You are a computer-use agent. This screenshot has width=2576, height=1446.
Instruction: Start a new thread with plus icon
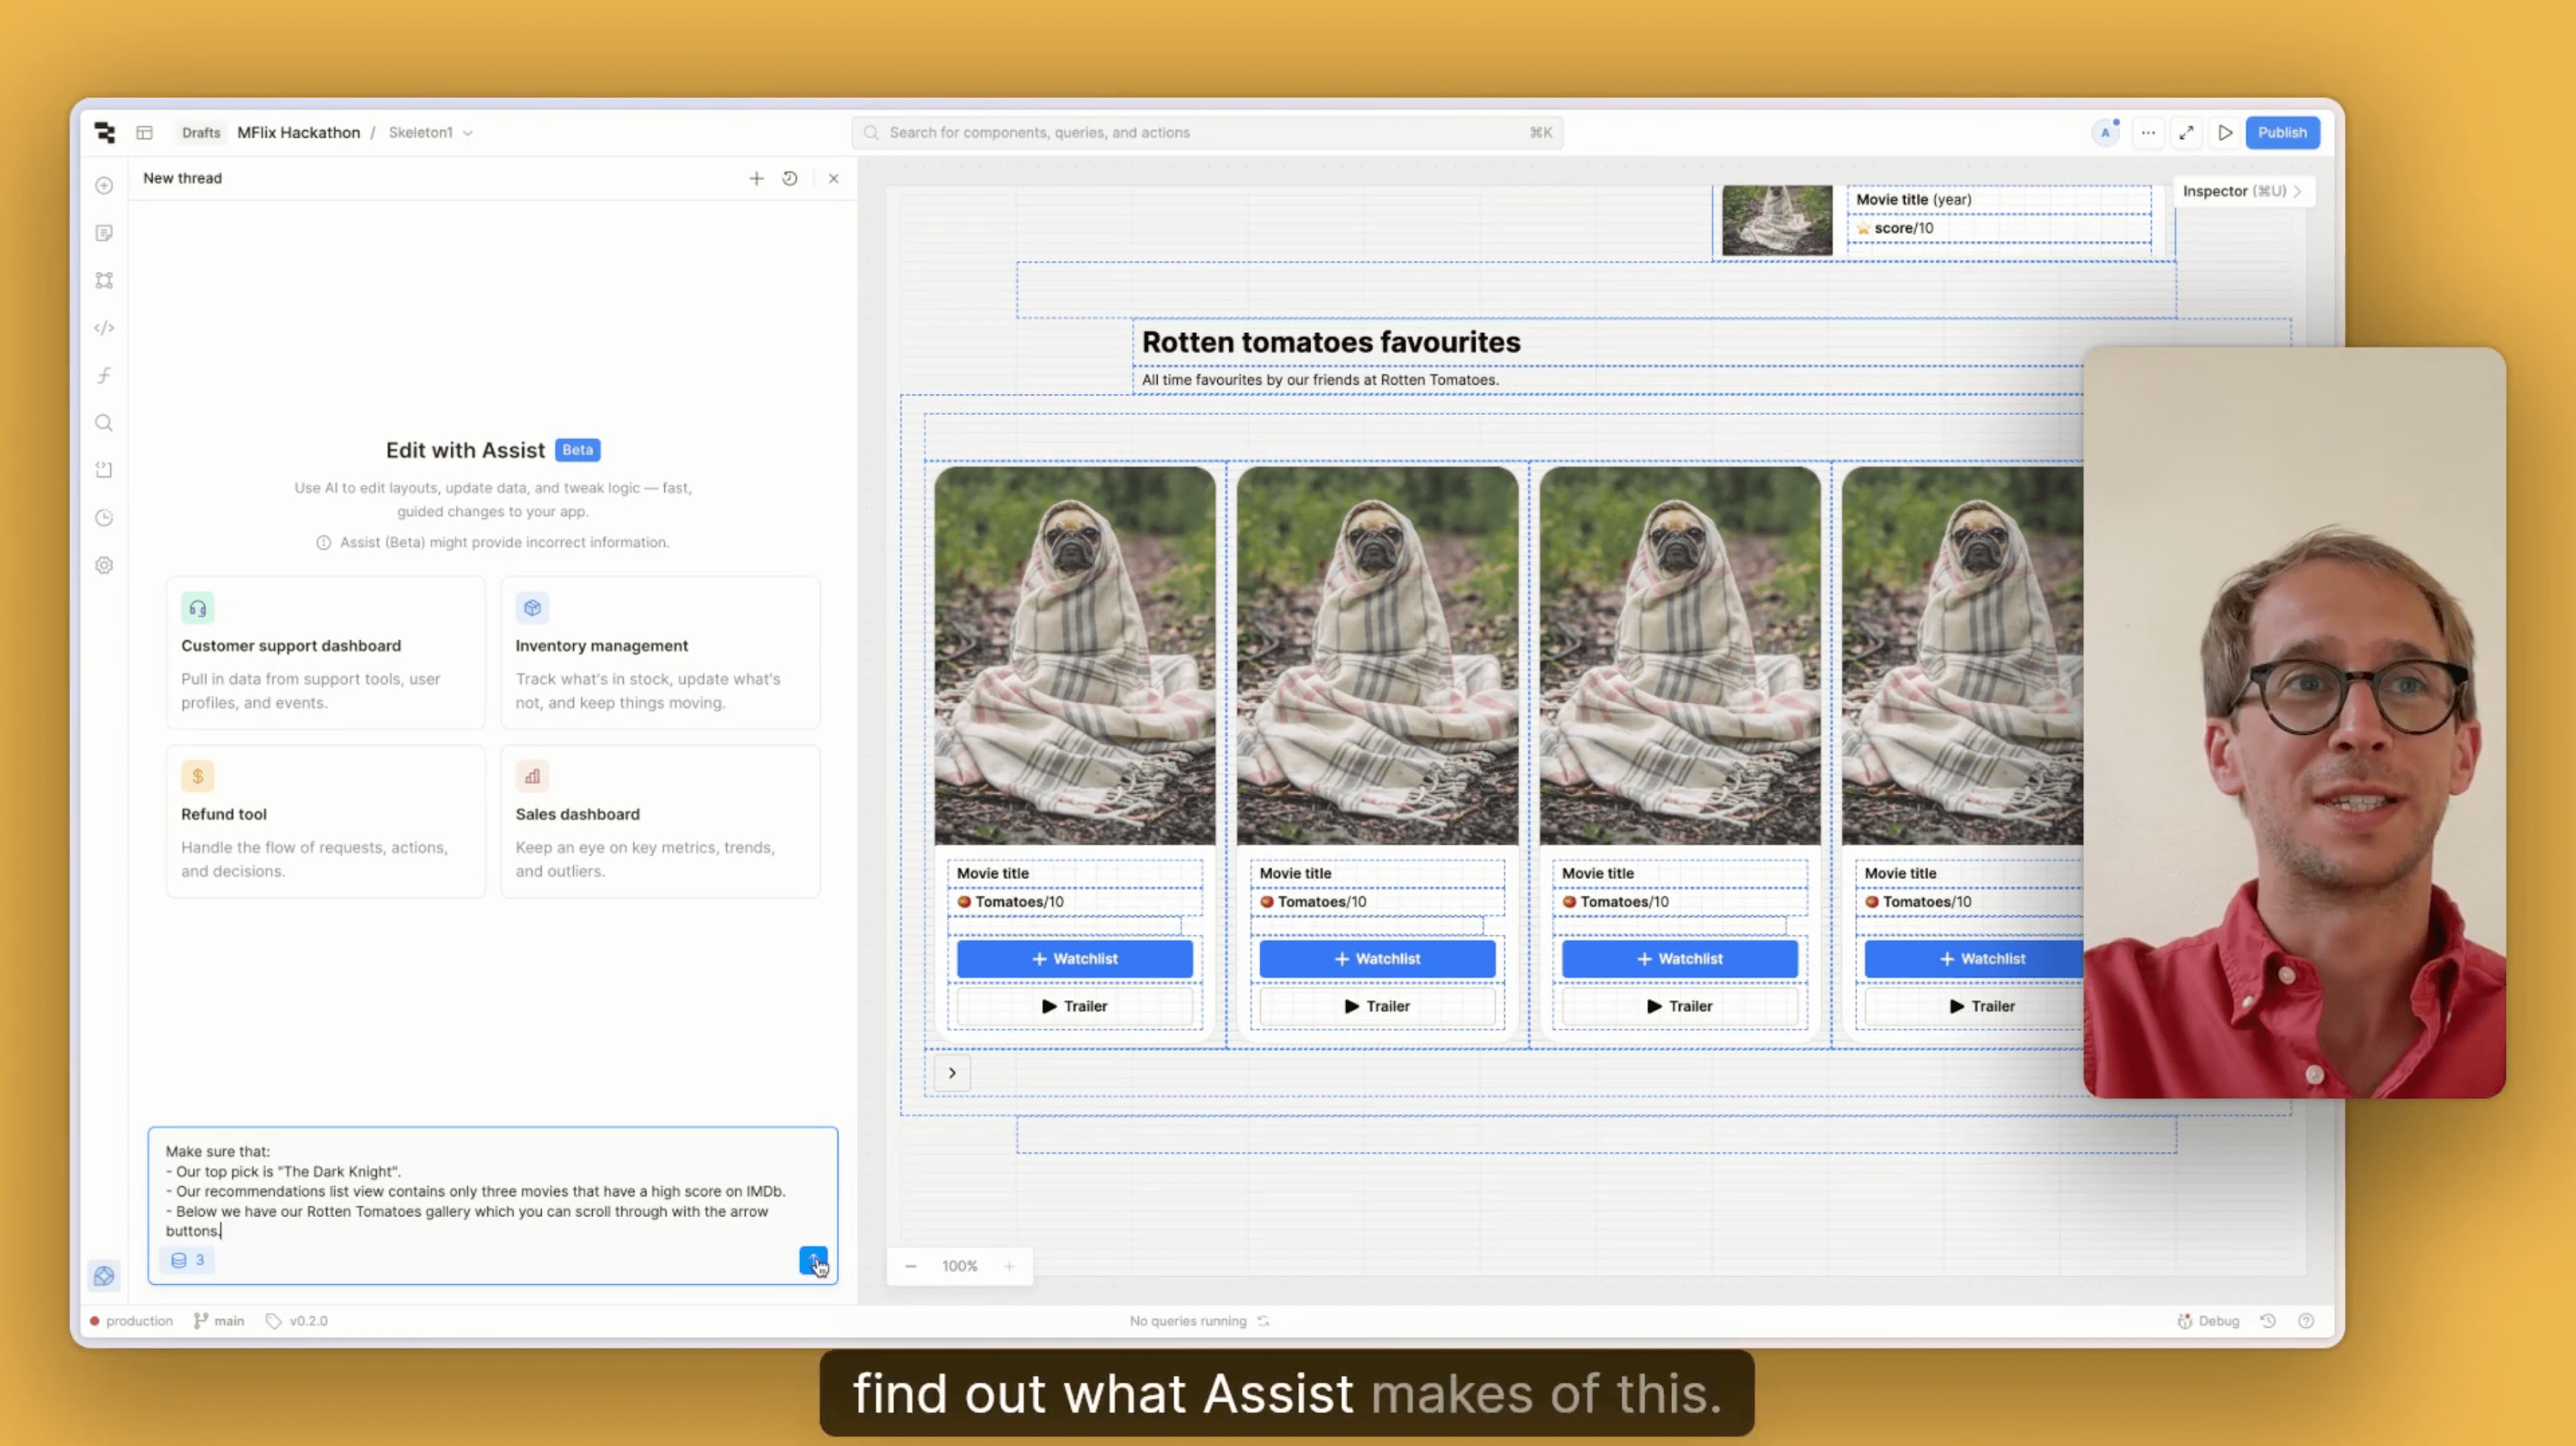pos(756,178)
